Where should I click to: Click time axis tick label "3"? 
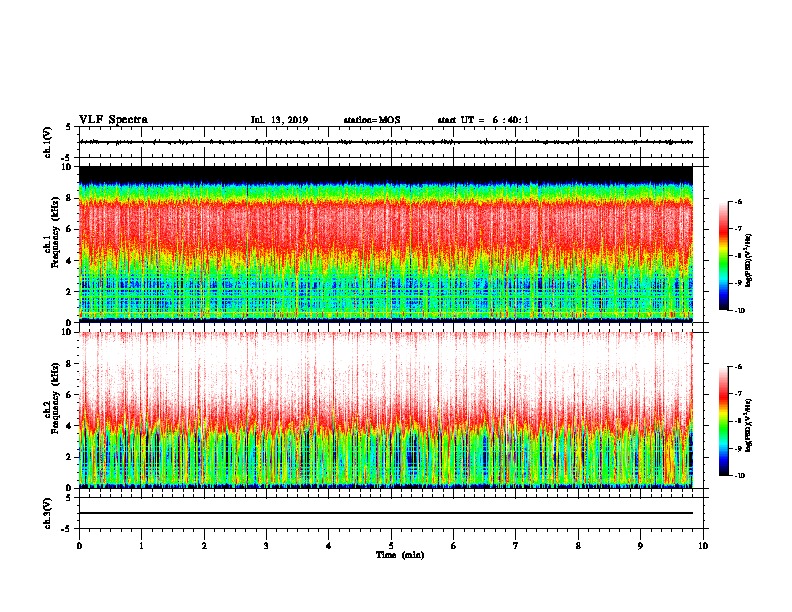point(266,546)
